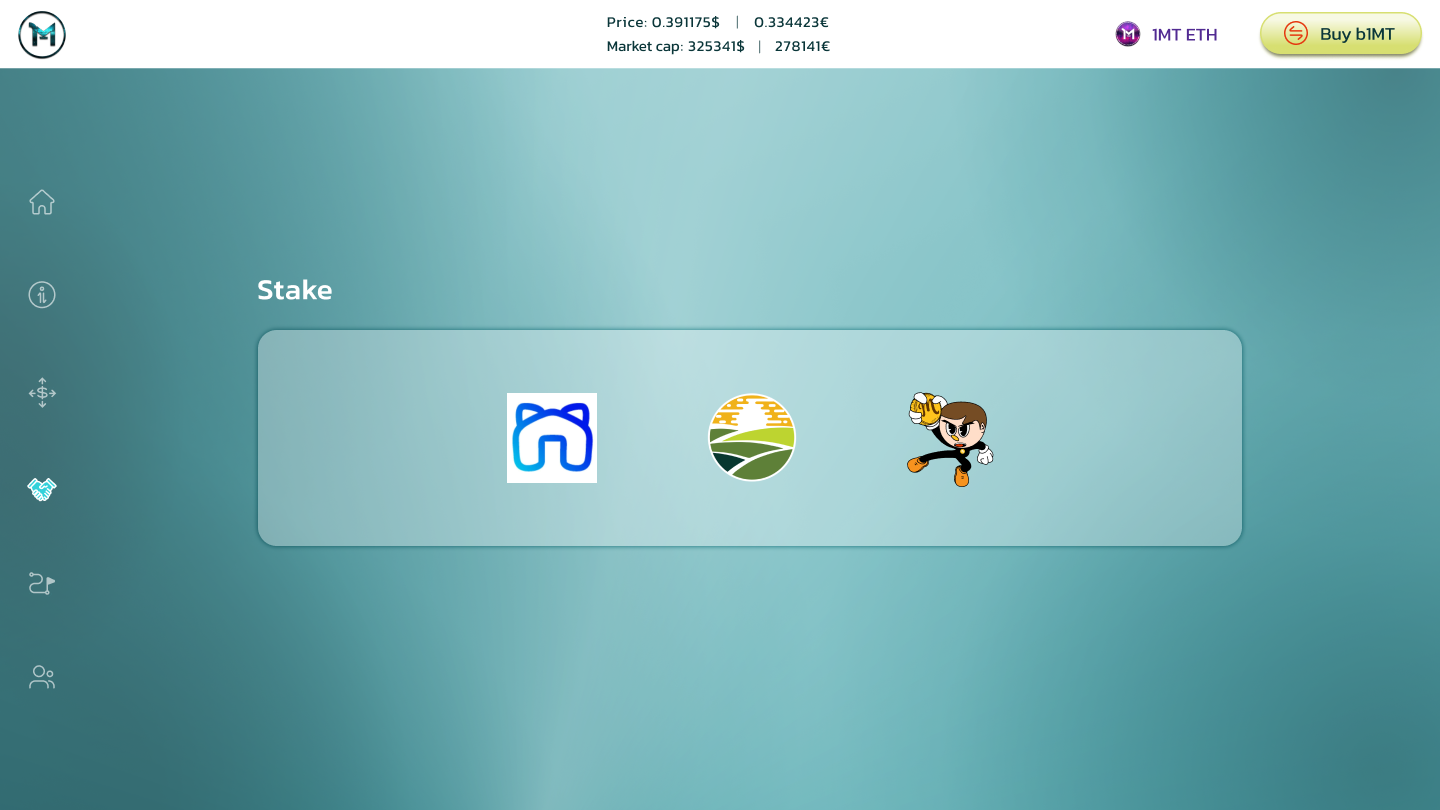Open the 1MT logo in top-left corner

coord(42,35)
